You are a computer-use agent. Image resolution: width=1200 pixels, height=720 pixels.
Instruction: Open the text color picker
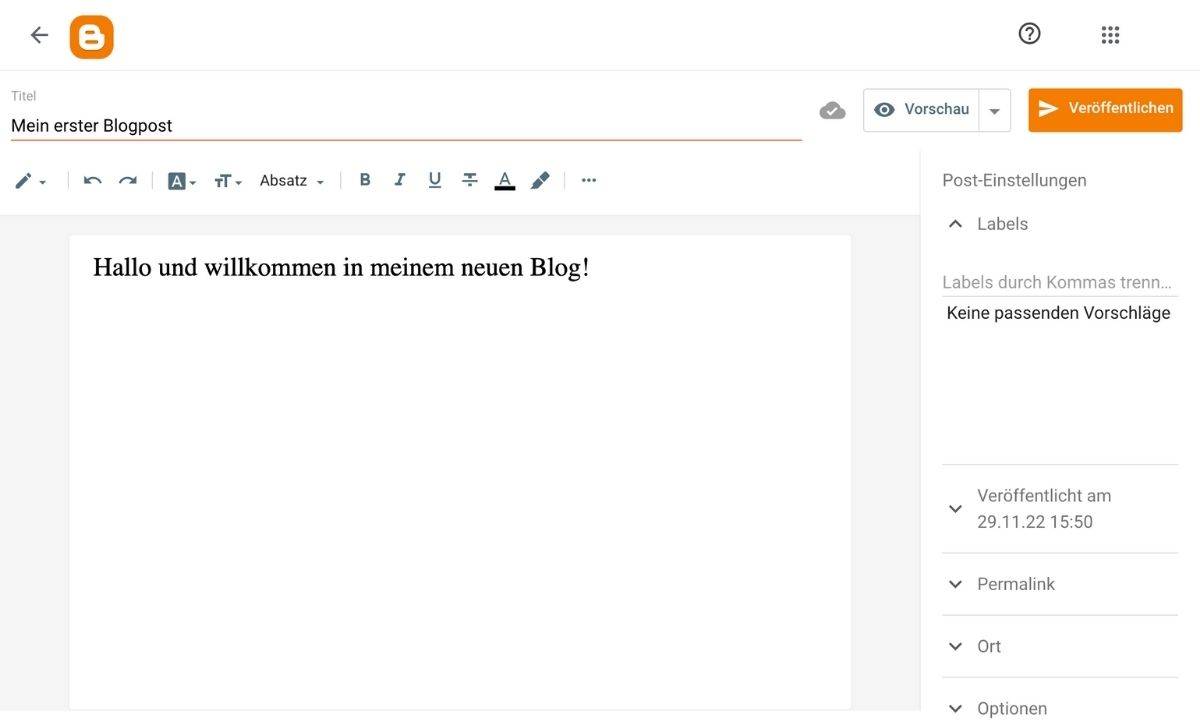coord(505,181)
